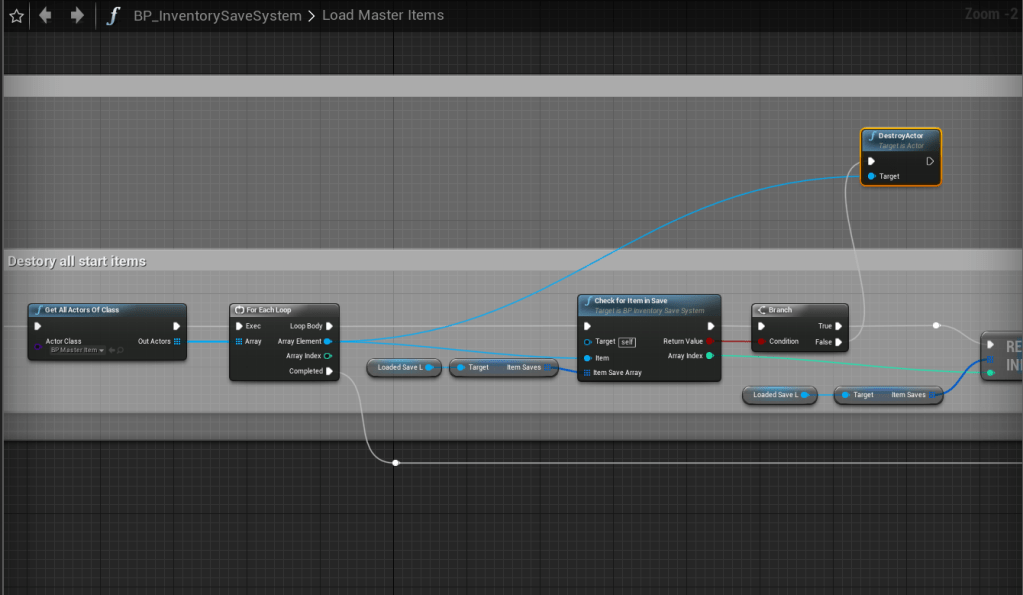The image size is (1023, 595).
Task: Click output exec pin on DestroyActor
Action: point(930,161)
